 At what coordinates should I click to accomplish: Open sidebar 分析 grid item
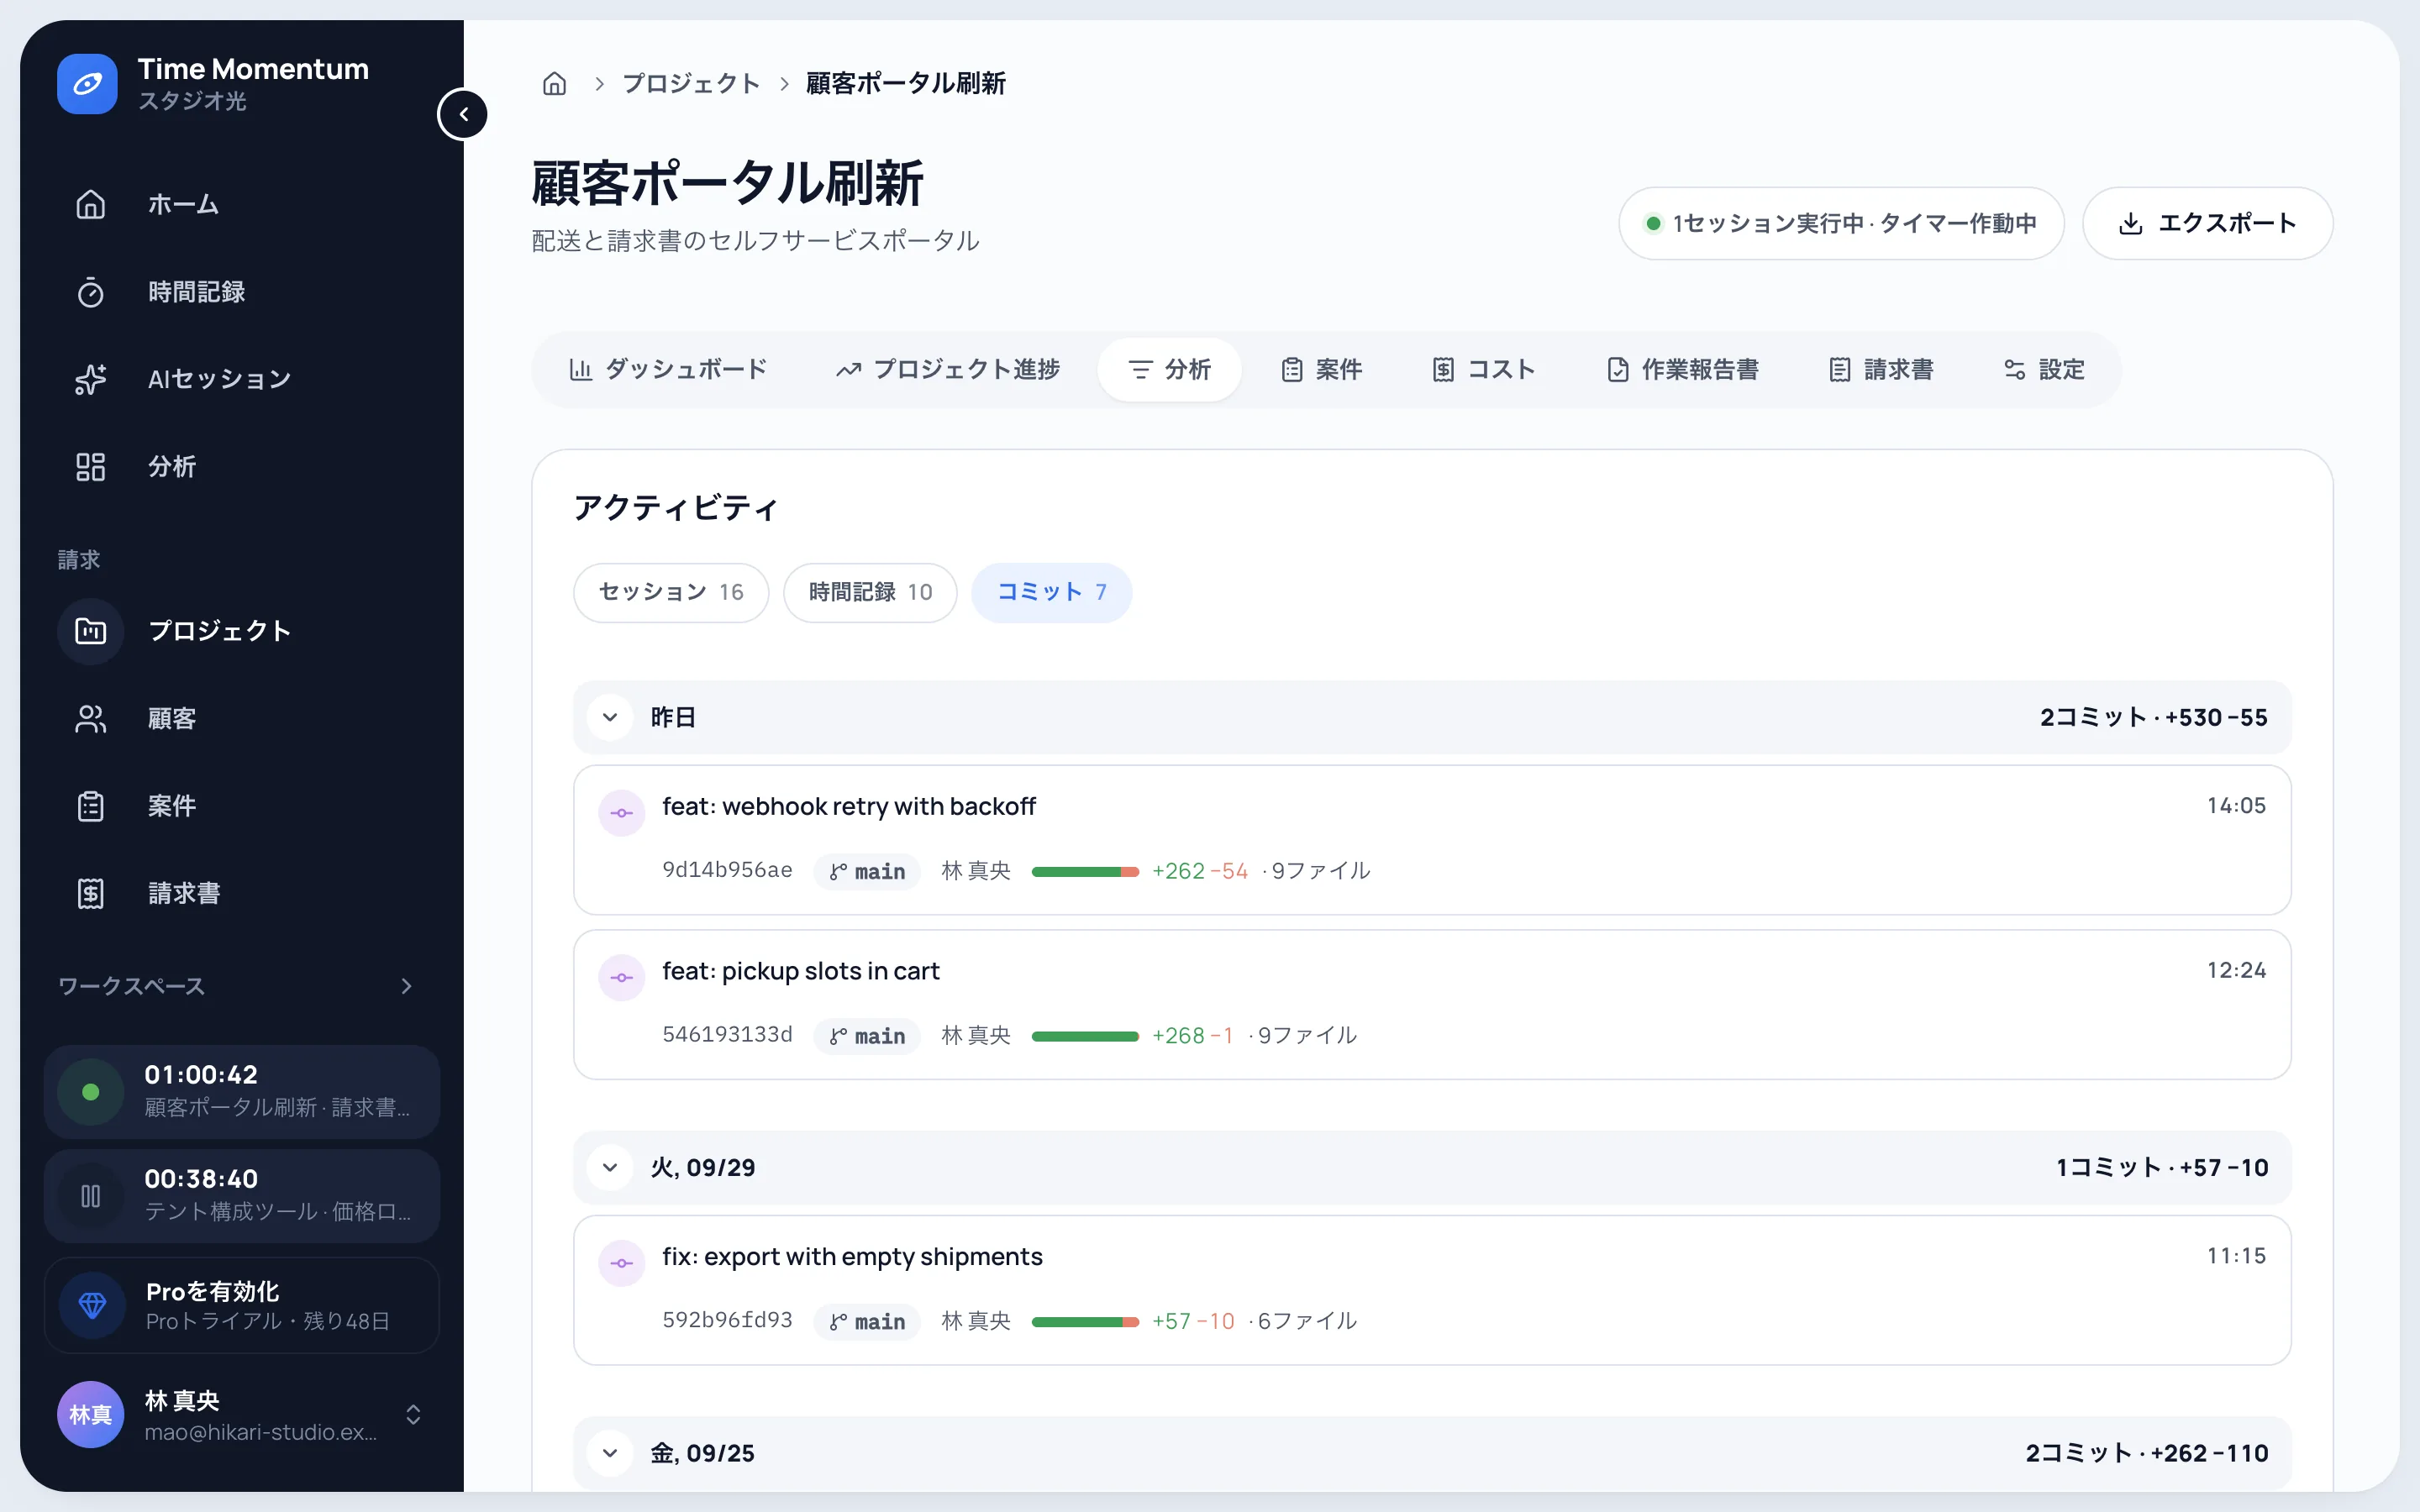click(x=242, y=467)
